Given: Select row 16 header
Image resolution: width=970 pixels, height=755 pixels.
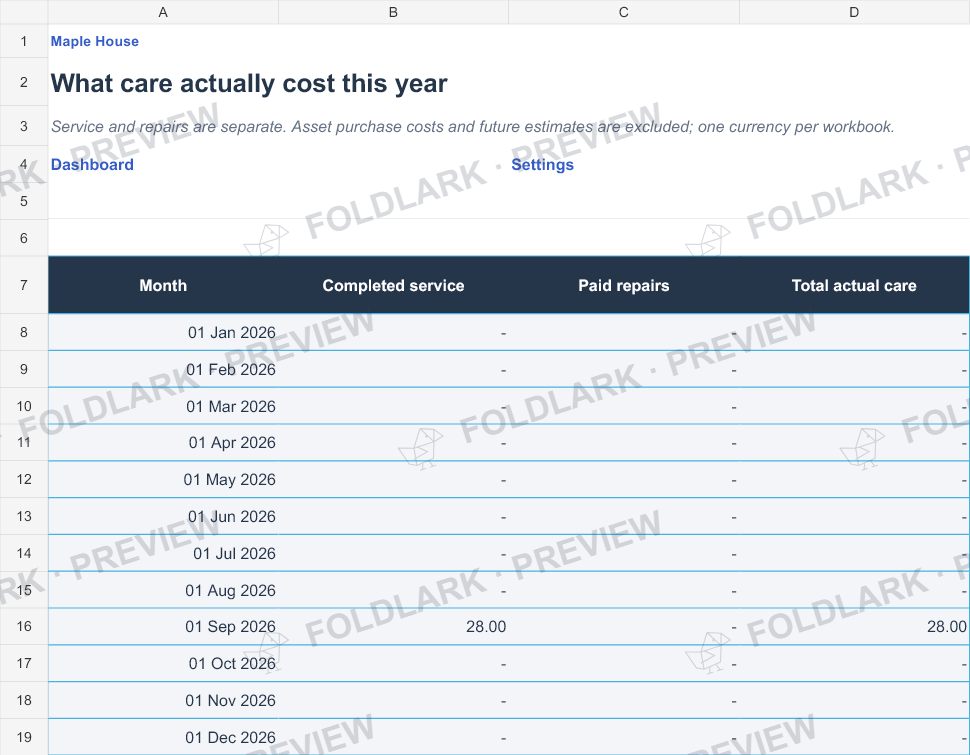Looking at the screenshot, I should pyautogui.click(x=24, y=626).
